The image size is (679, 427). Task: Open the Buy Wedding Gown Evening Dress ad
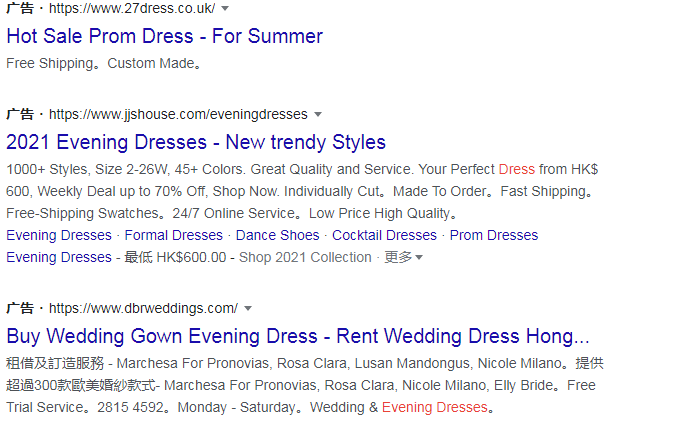[x=297, y=335]
